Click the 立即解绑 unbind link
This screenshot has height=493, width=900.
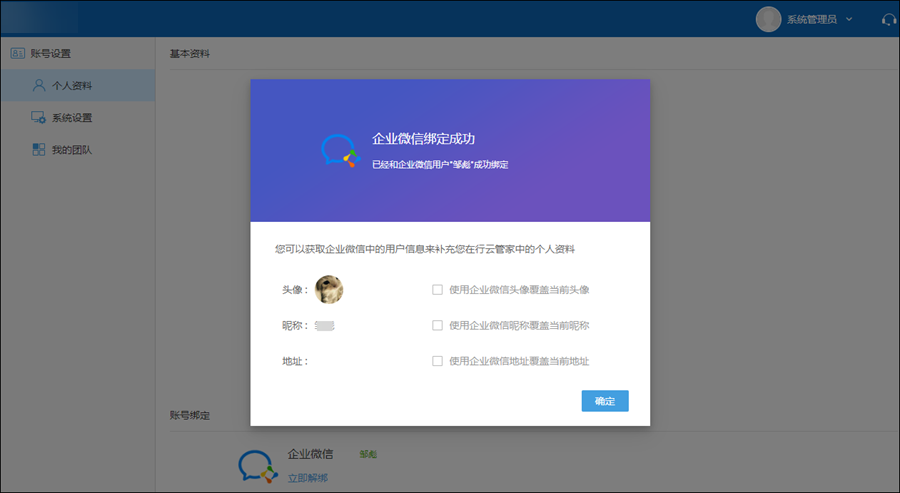308,478
